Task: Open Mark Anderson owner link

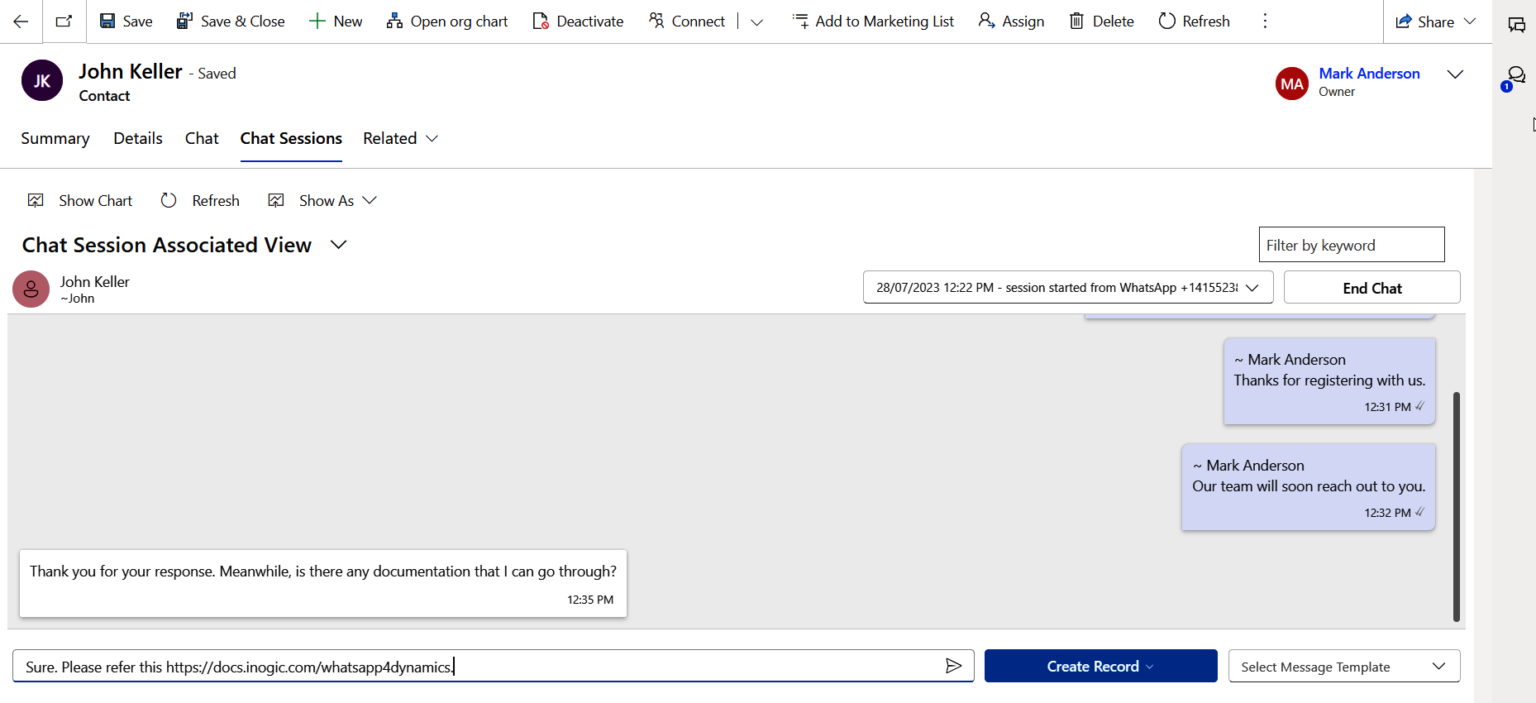Action: (x=1368, y=73)
